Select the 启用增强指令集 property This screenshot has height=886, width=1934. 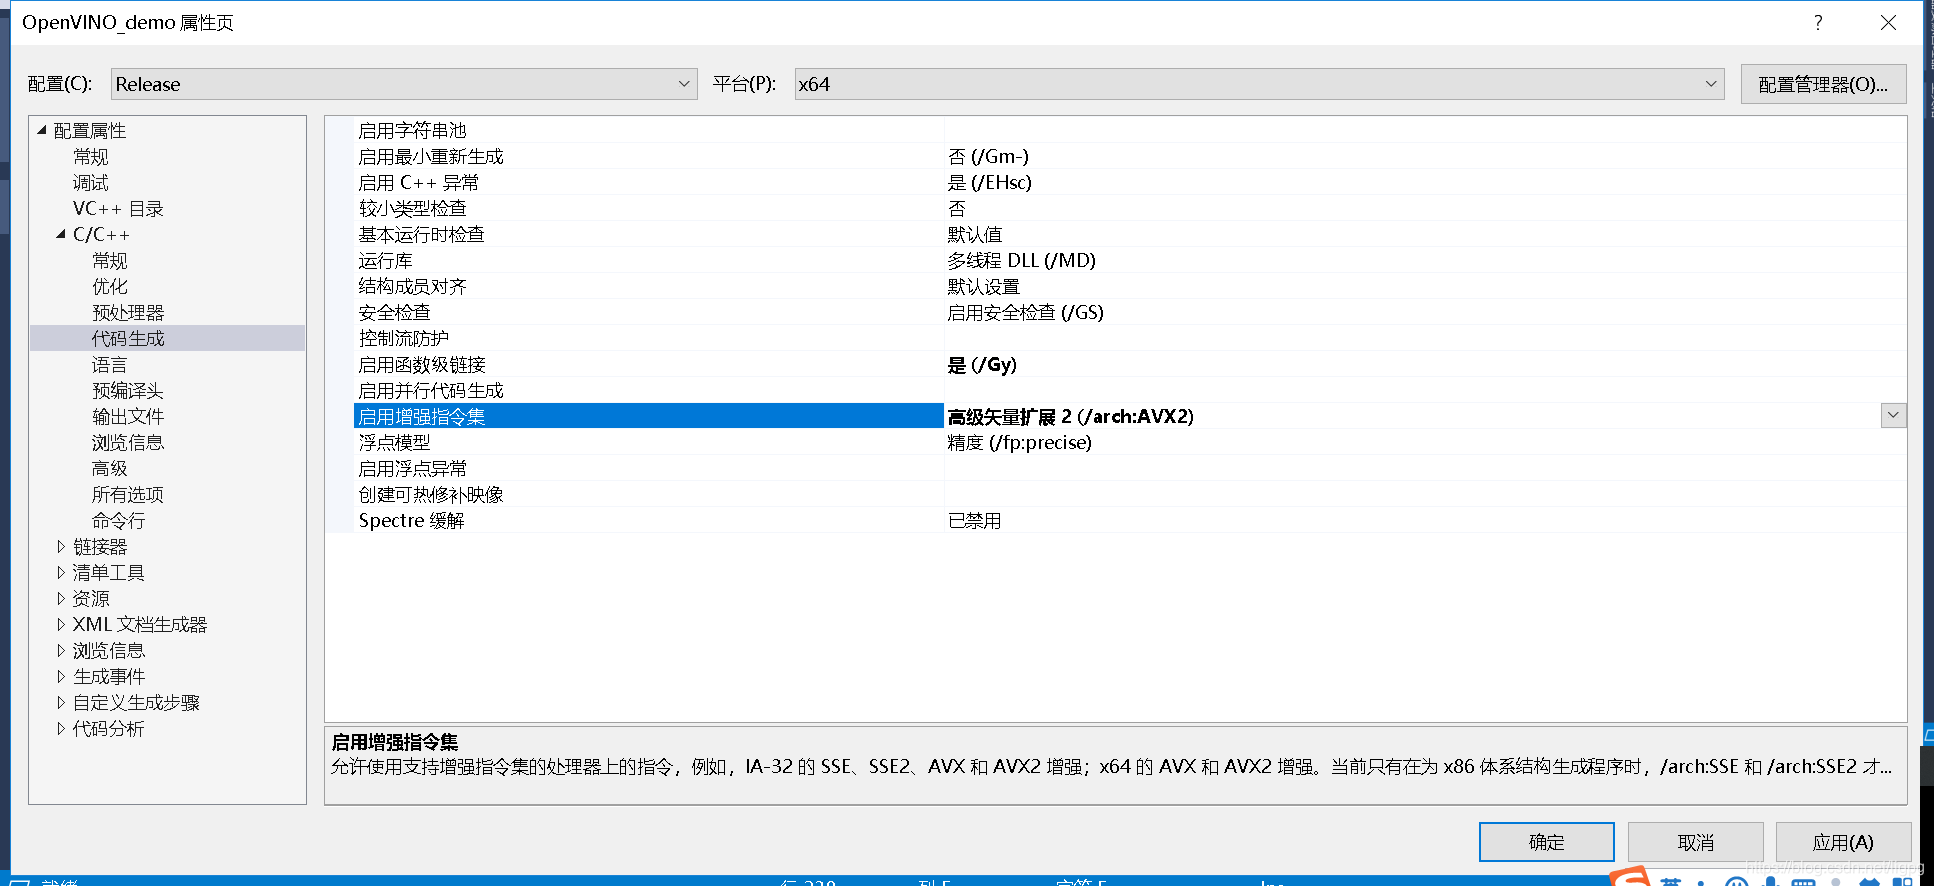649,416
